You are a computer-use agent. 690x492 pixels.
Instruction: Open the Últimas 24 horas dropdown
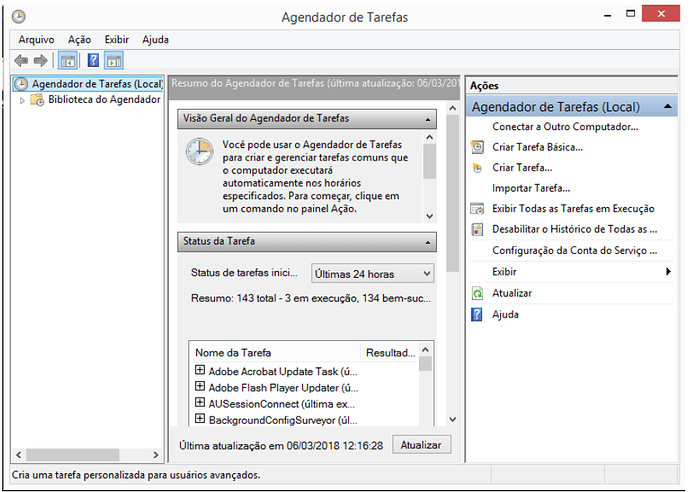click(x=371, y=273)
